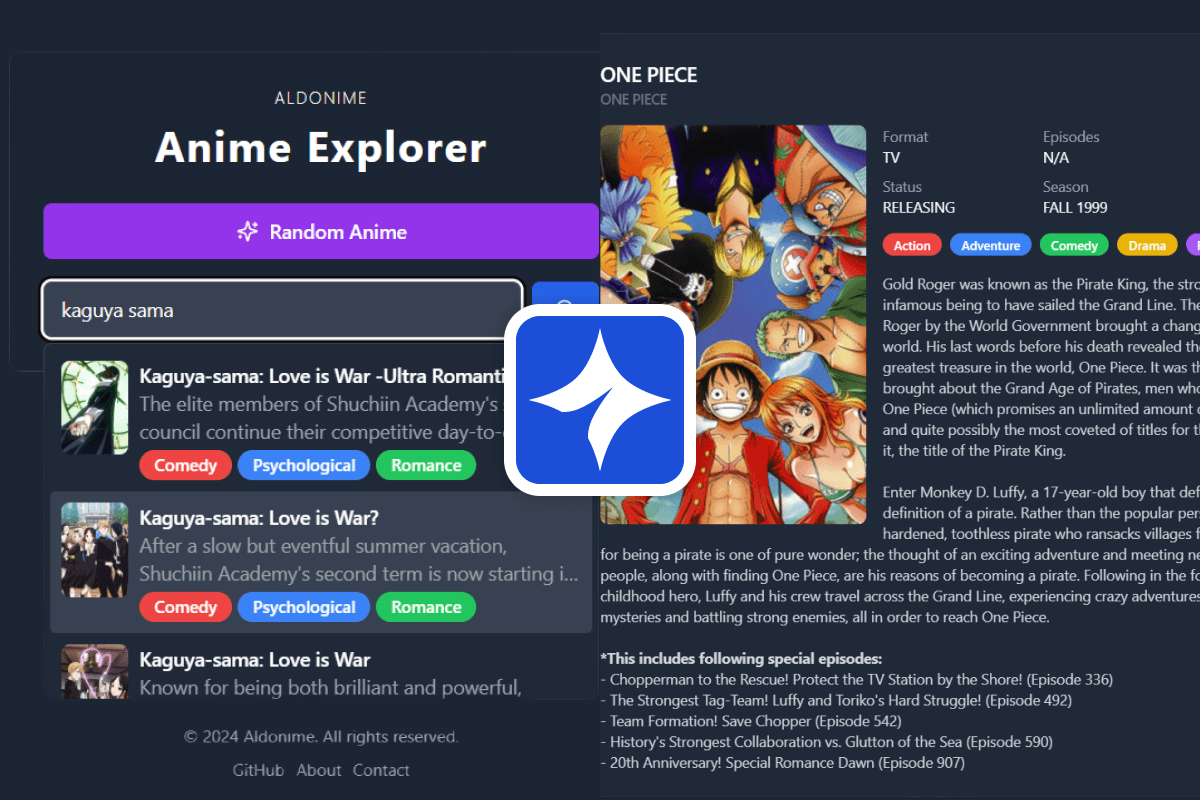Open the Contact footer link
Image resolution: width=1200 pixels, height=800 pixels.
(381, 770)
